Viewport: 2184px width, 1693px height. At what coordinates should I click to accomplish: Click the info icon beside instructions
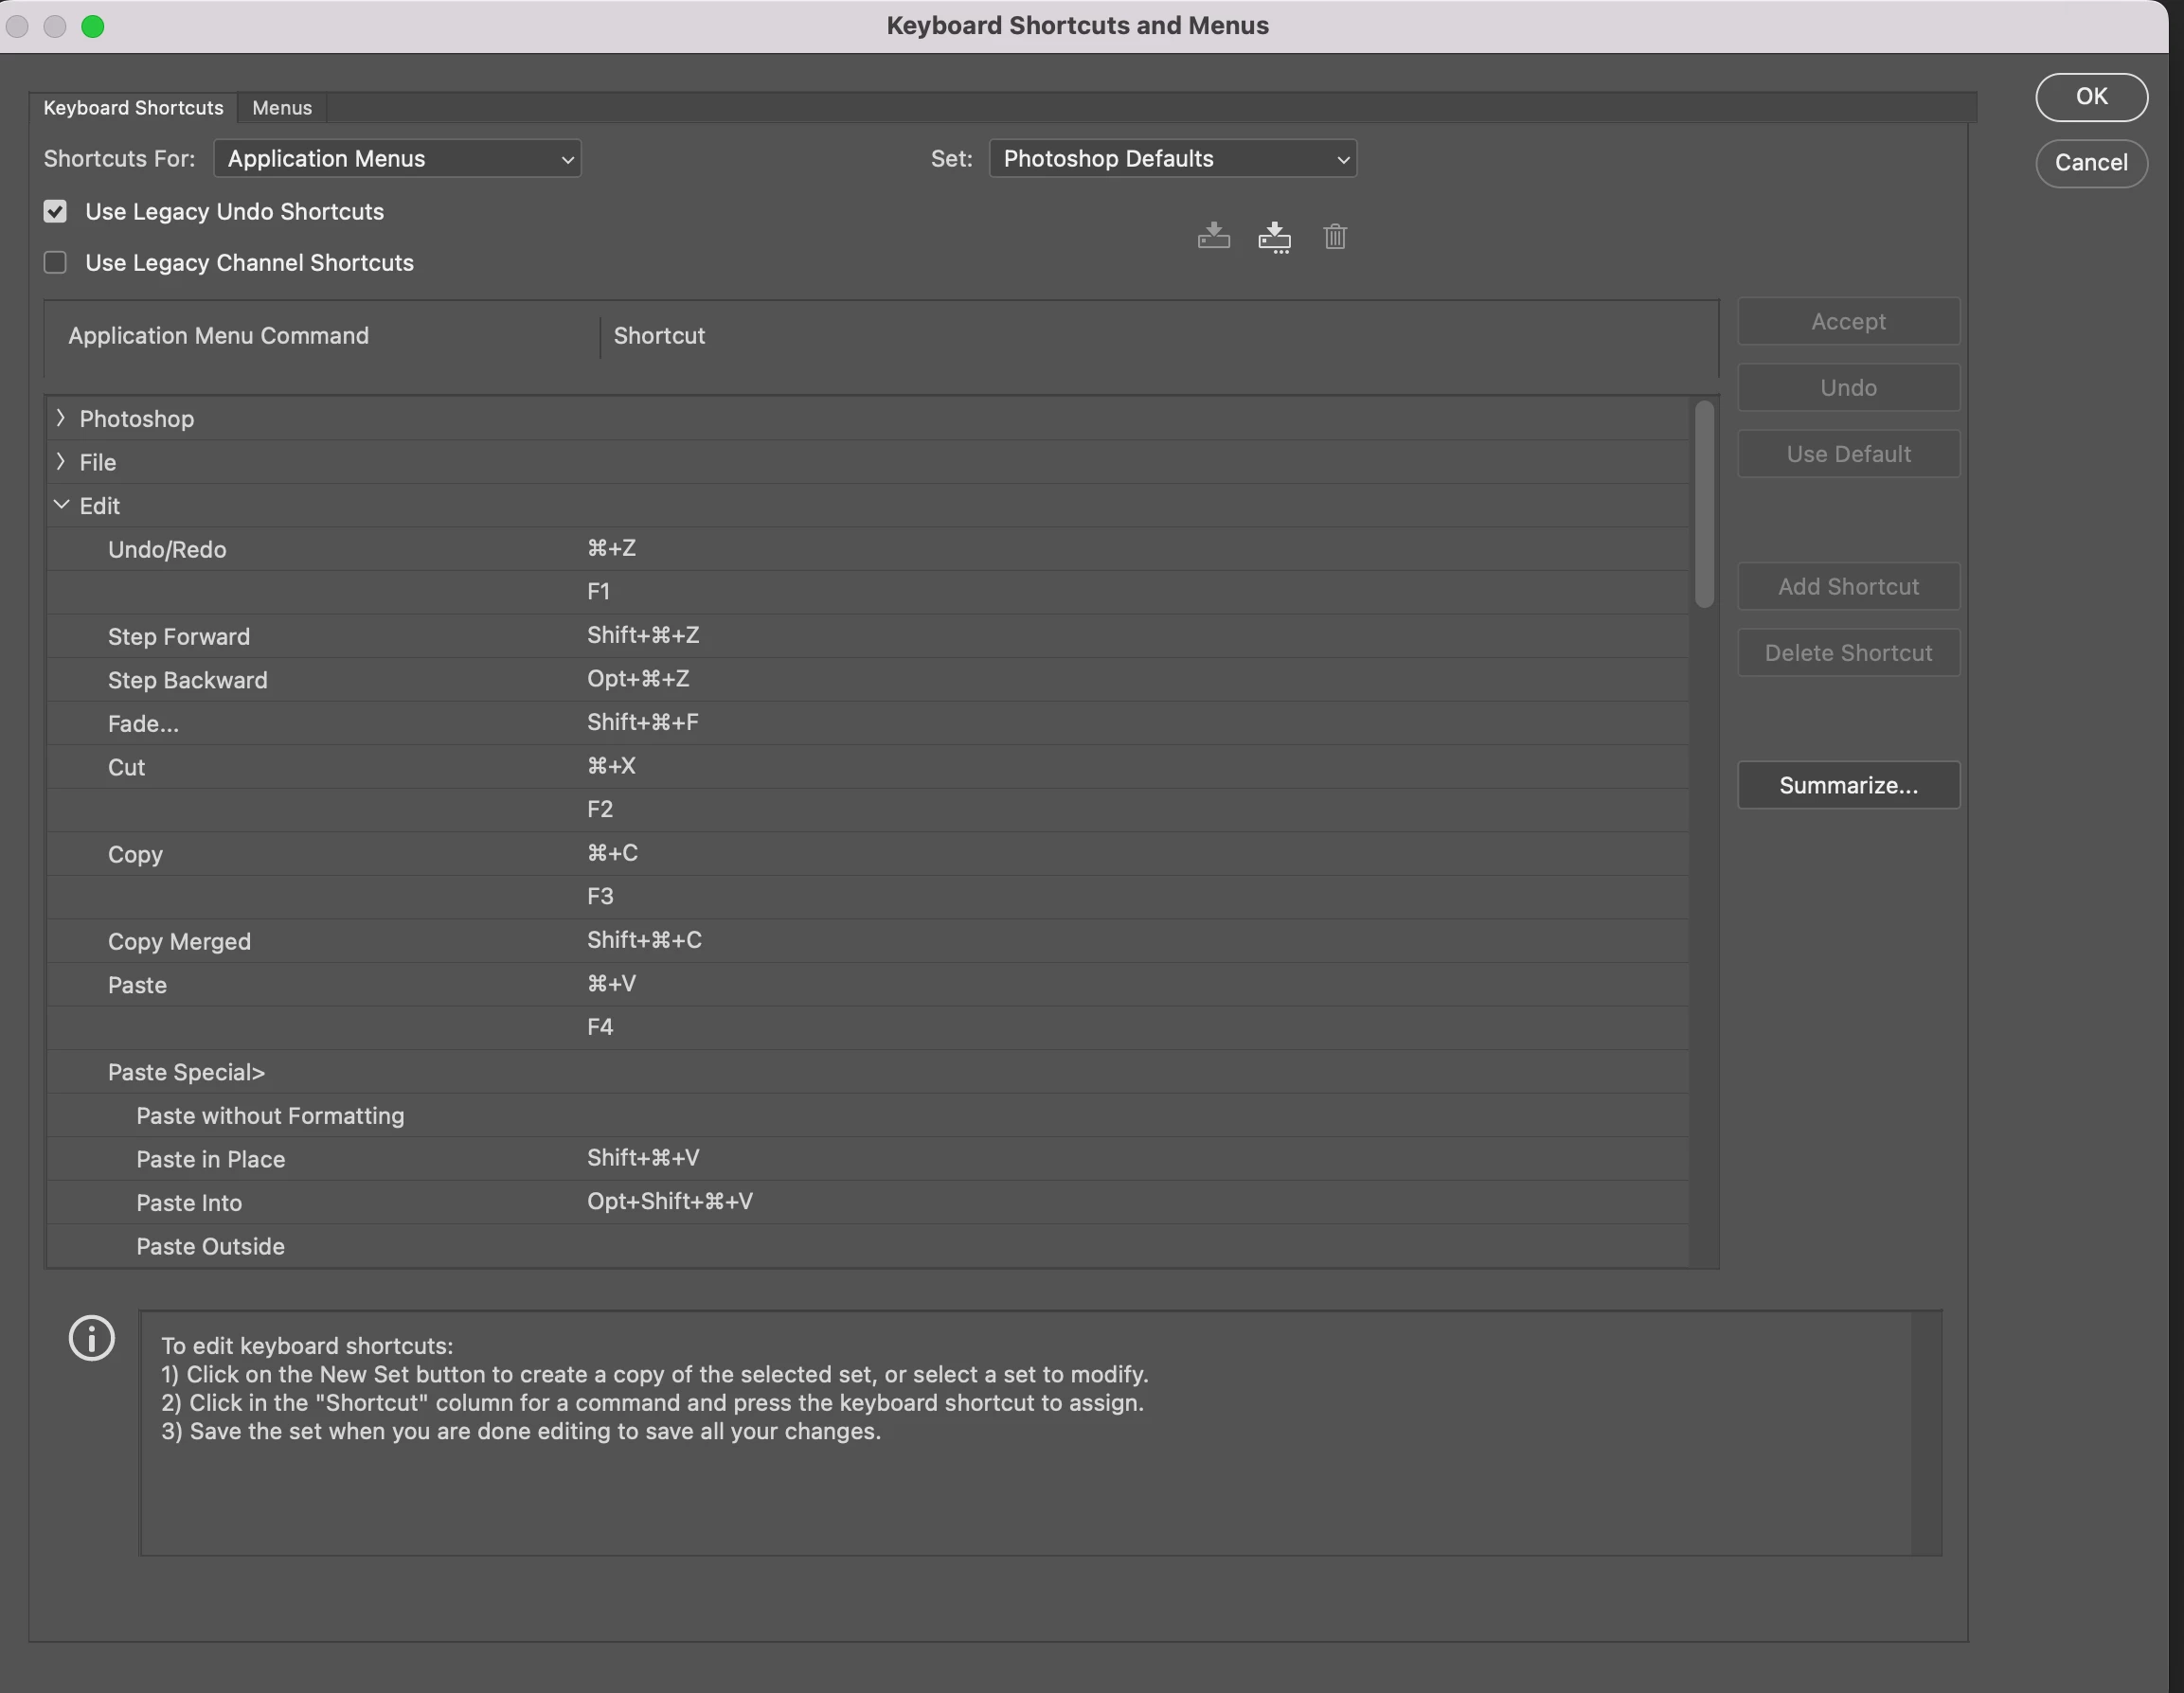91,1338
